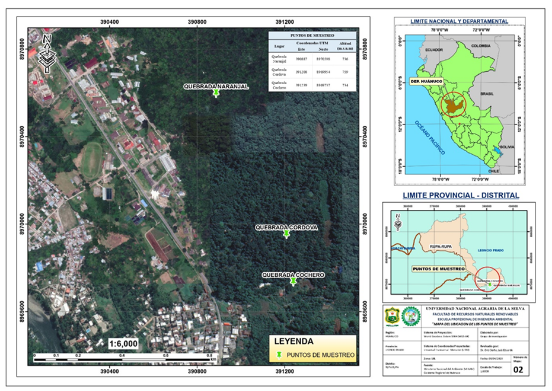552x391 pixels.
Task: Click the small north arrow in provincial map
Action: coord(398,223)
